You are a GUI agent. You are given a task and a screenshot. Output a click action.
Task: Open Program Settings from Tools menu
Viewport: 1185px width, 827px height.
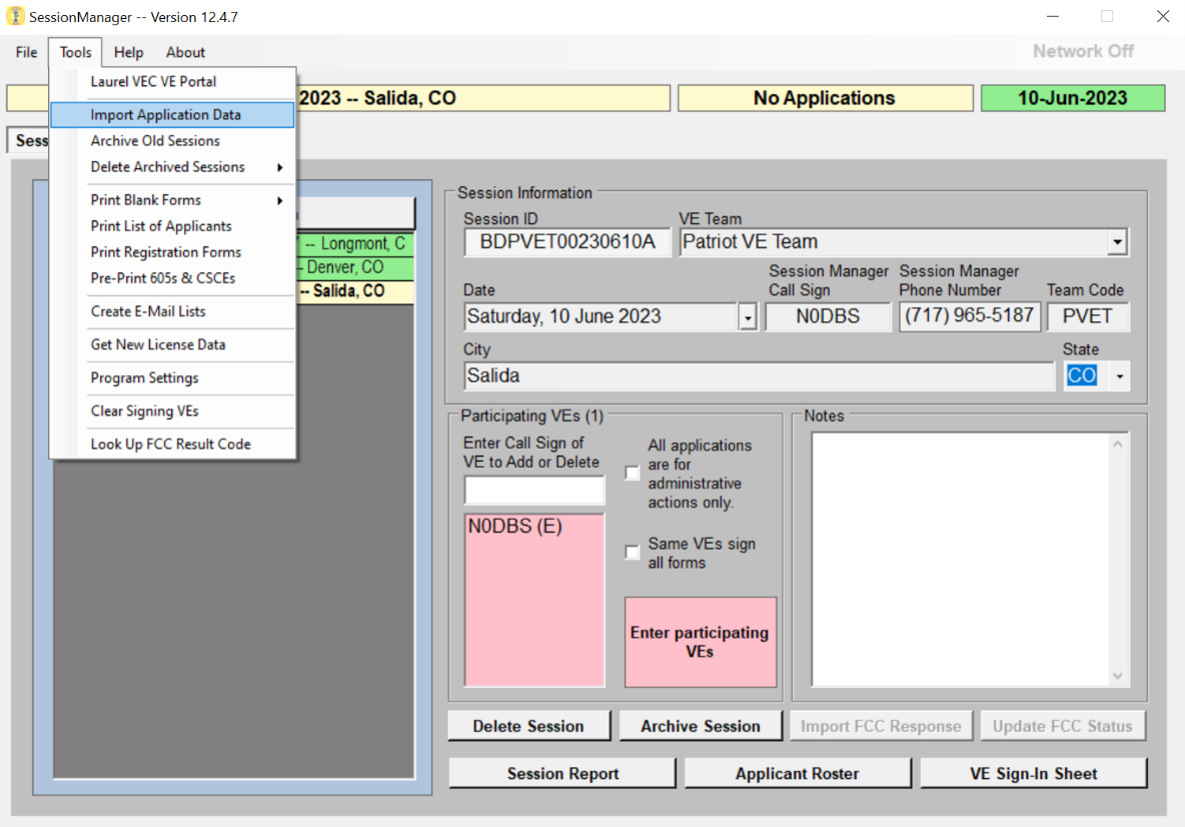[x=172, y=378]
